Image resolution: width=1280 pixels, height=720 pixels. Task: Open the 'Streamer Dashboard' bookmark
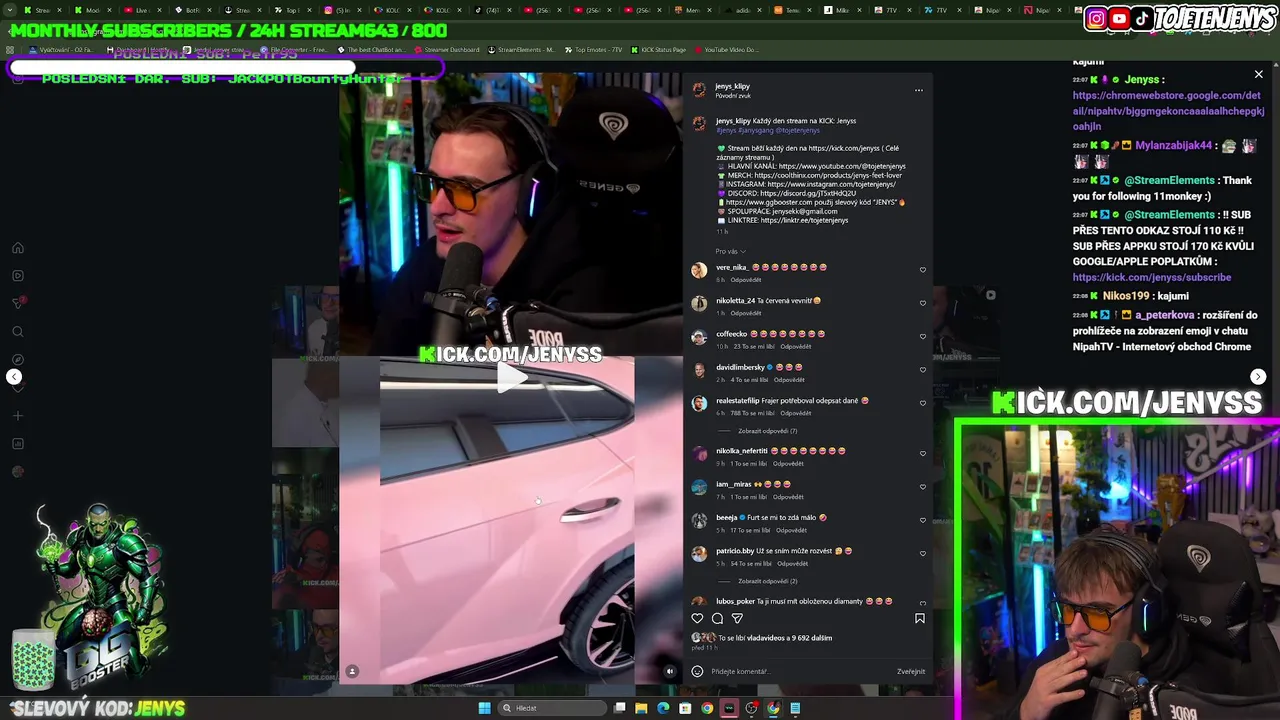point(446,50)
